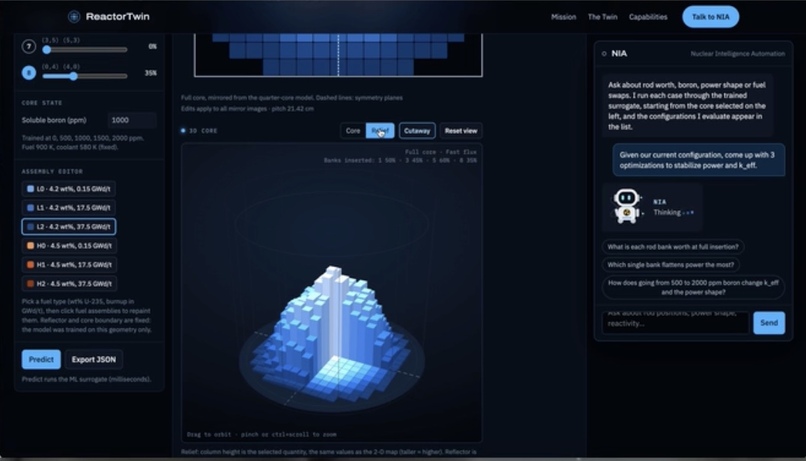Click the NIA chat message input

pyautogui.click(x=675, y=323)
